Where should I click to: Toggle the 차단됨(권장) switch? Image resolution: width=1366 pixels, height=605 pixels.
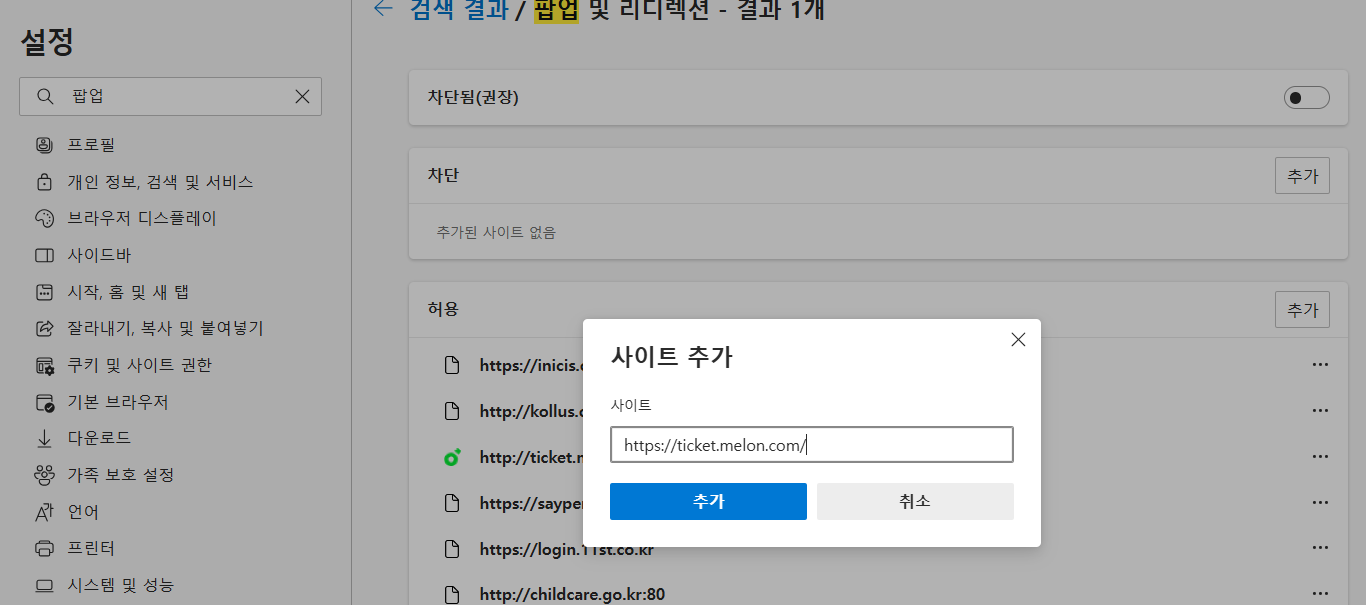click(1306, 97)
